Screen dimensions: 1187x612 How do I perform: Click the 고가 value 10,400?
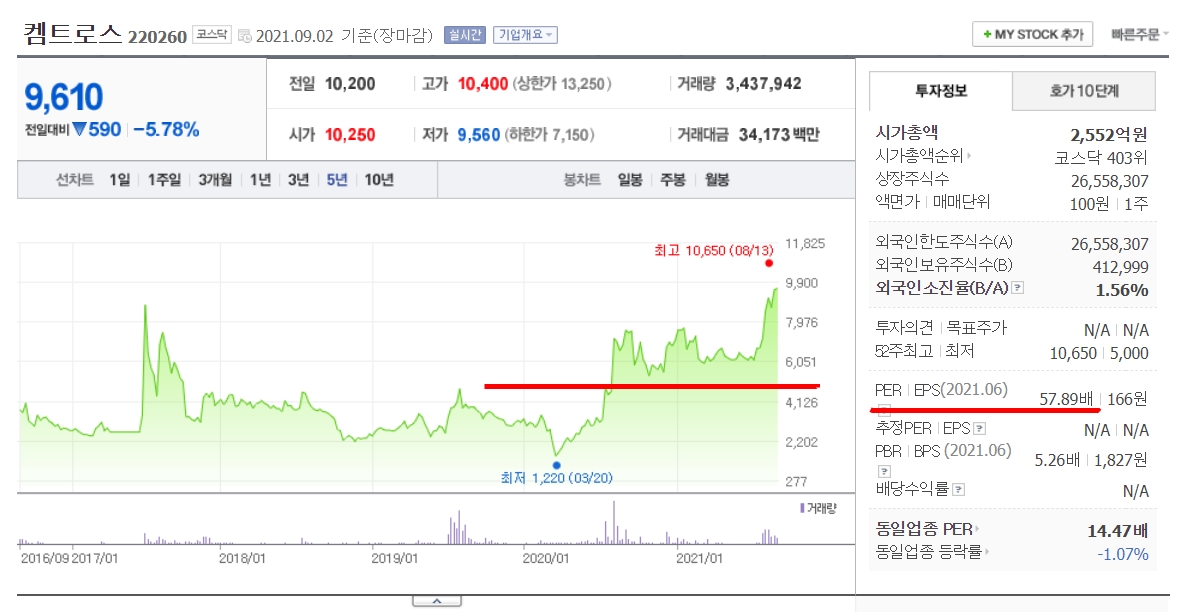click(483, 84)
